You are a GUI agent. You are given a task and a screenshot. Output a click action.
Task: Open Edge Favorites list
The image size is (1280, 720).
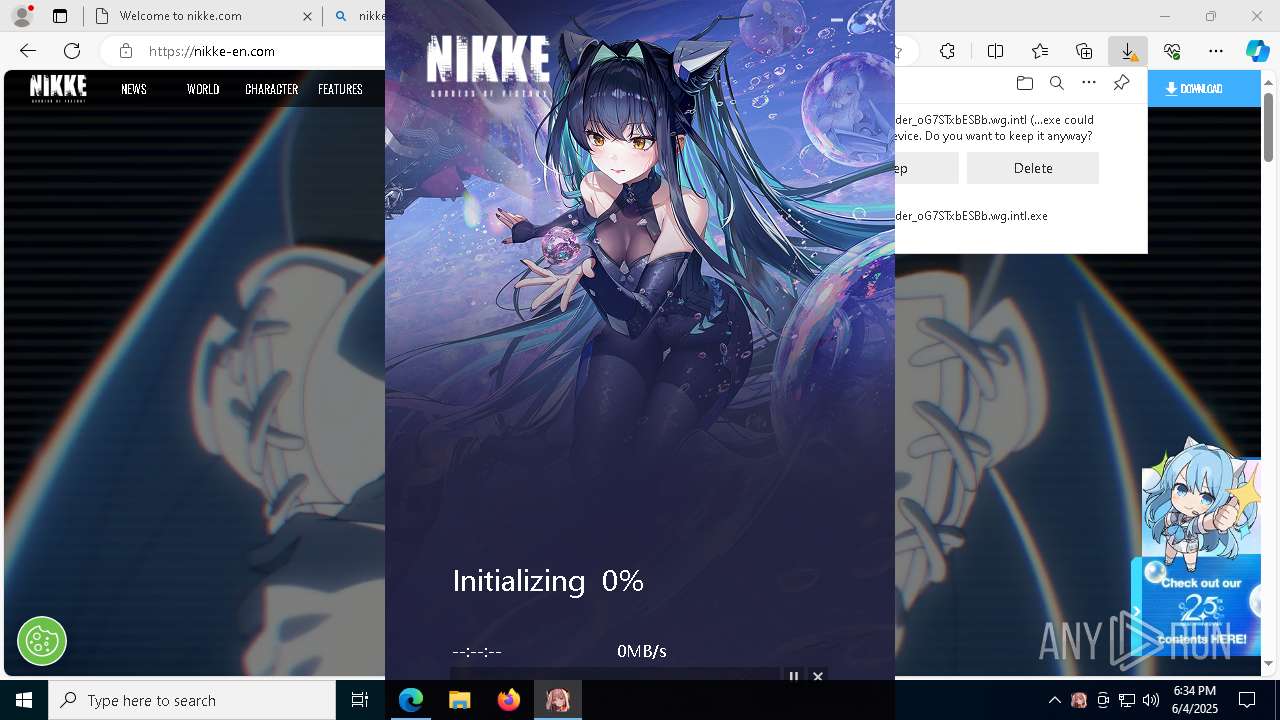pos(1040,51)
